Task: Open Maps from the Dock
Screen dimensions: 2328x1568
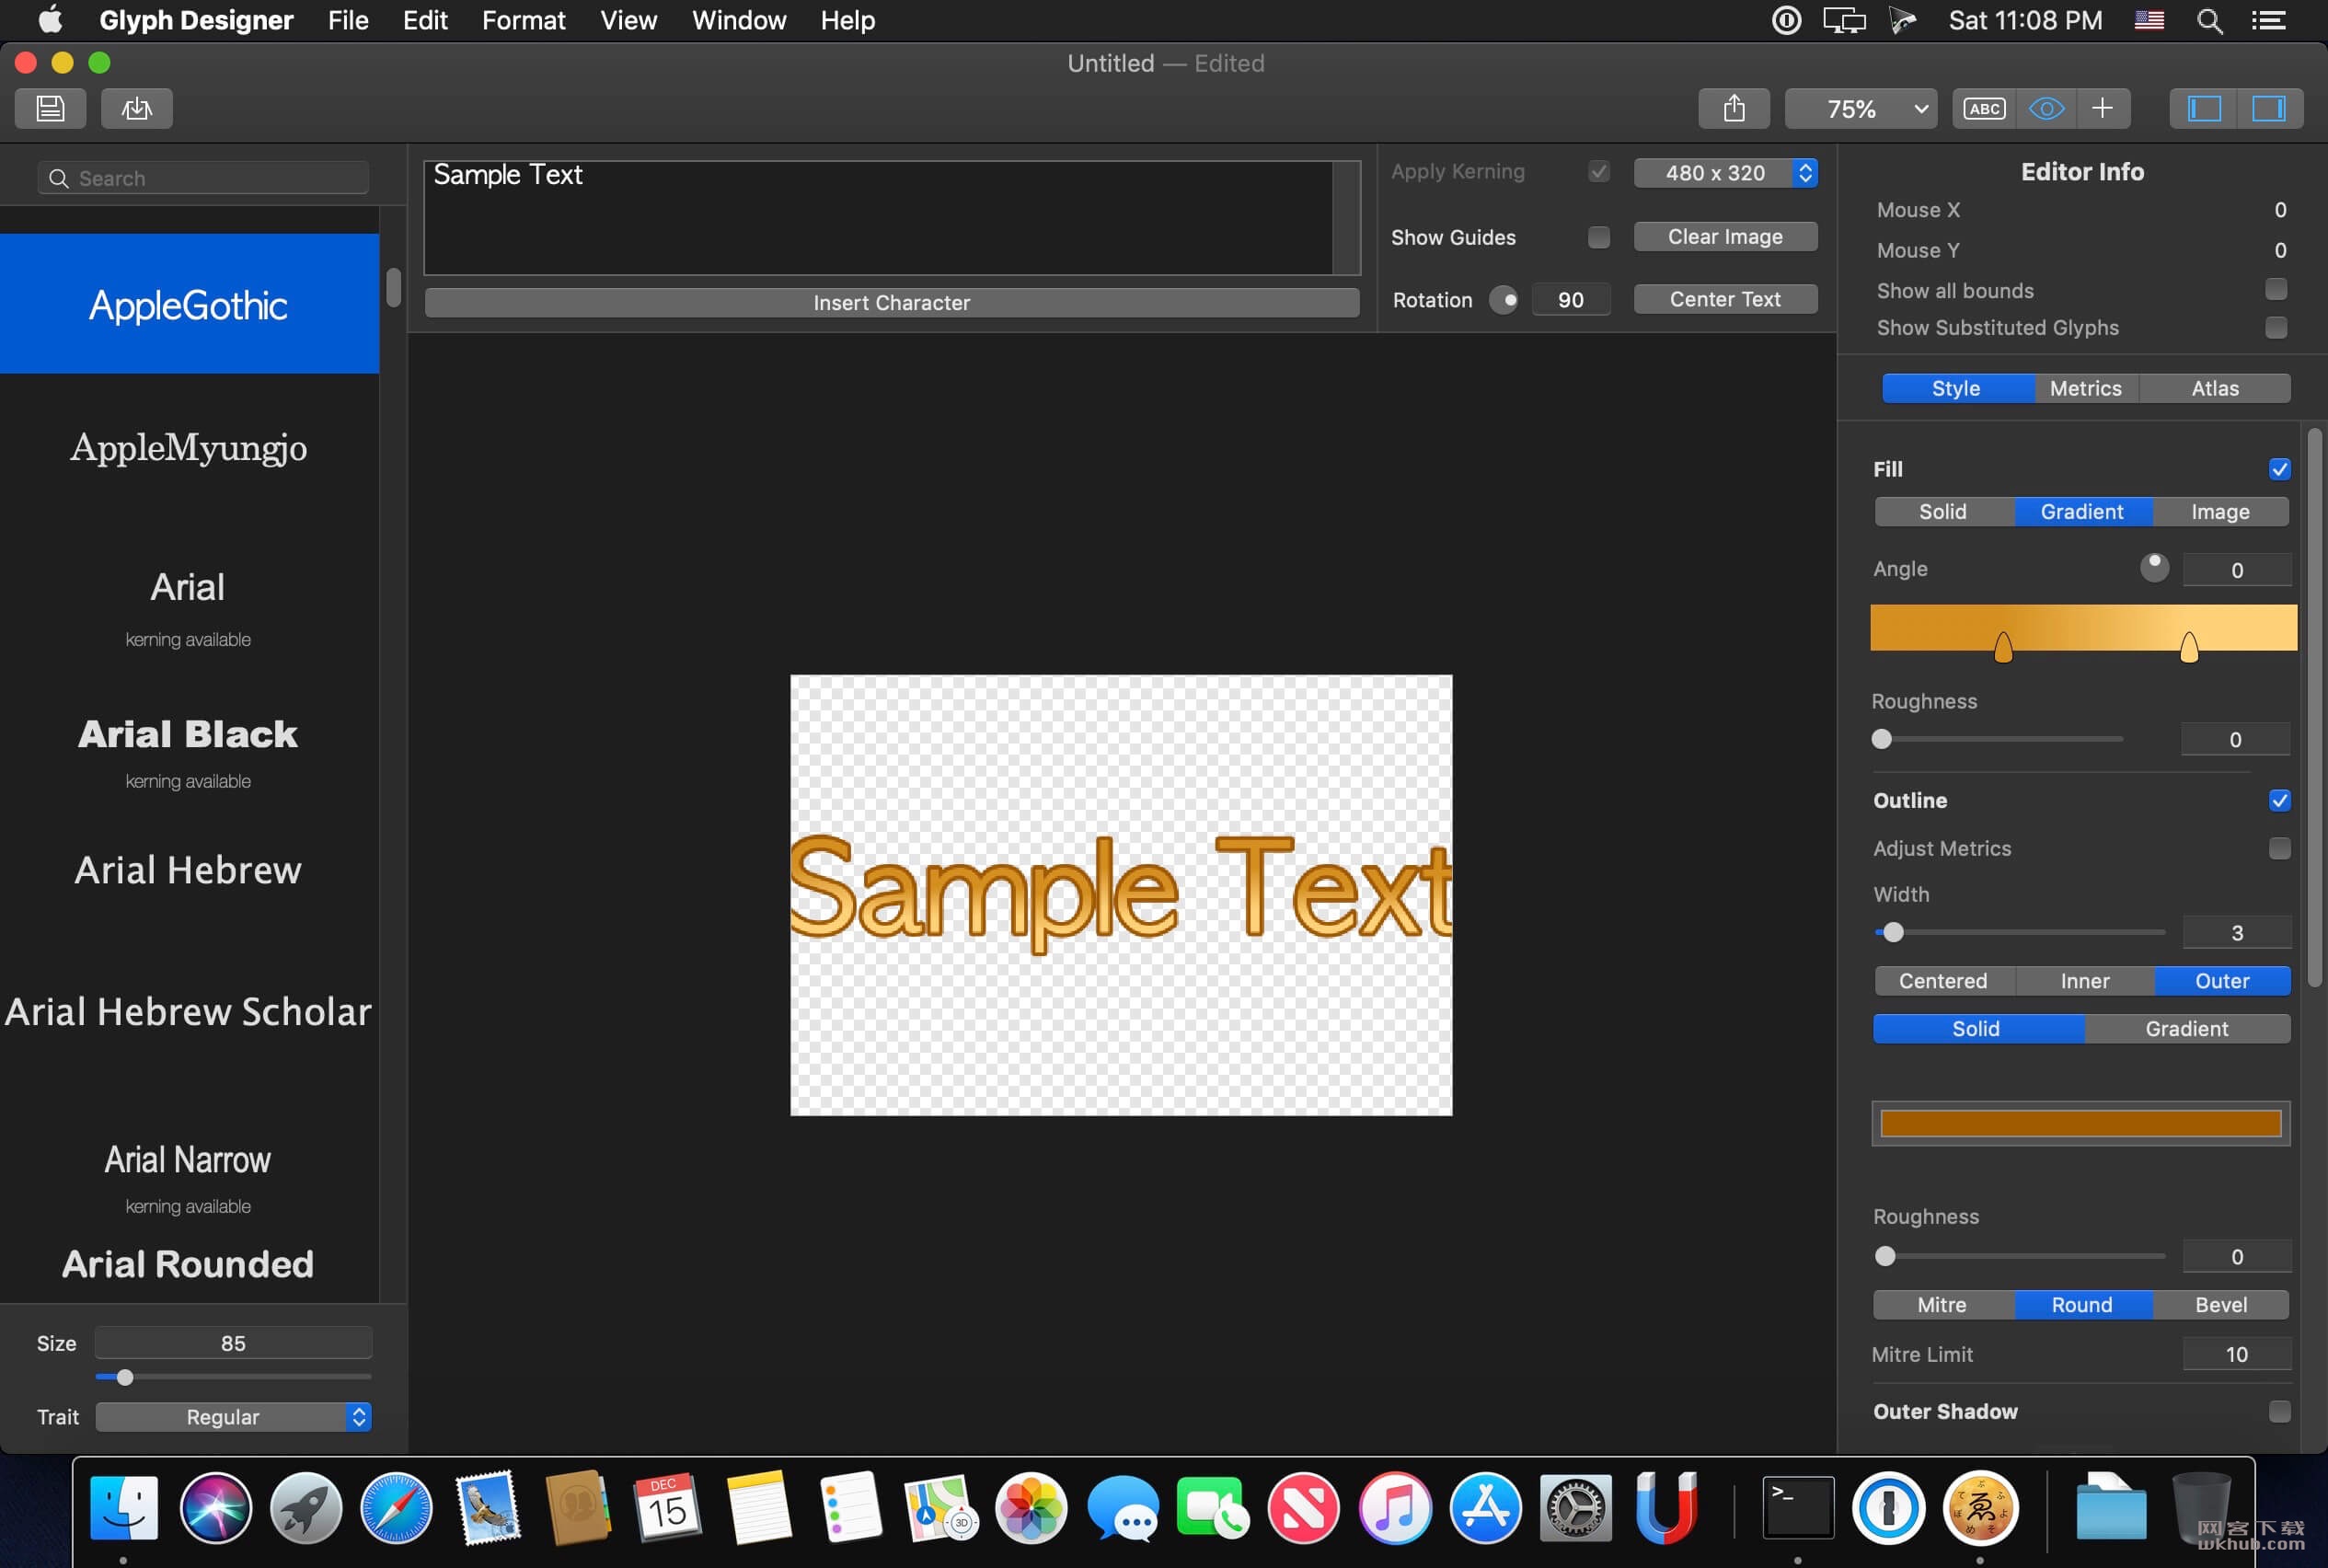Action: [x=940, y=1507]
